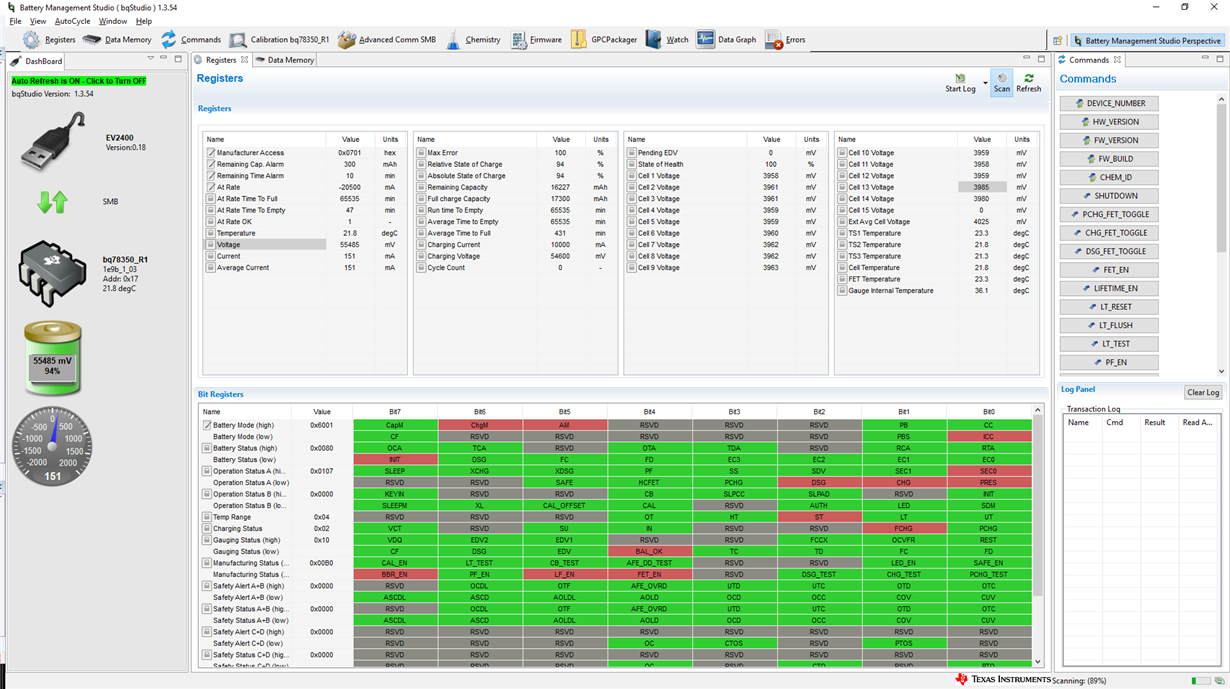Select Battery Management Studio Perspective button
The height and width of the screenshot is (689, 1230).
point(1147,41)
